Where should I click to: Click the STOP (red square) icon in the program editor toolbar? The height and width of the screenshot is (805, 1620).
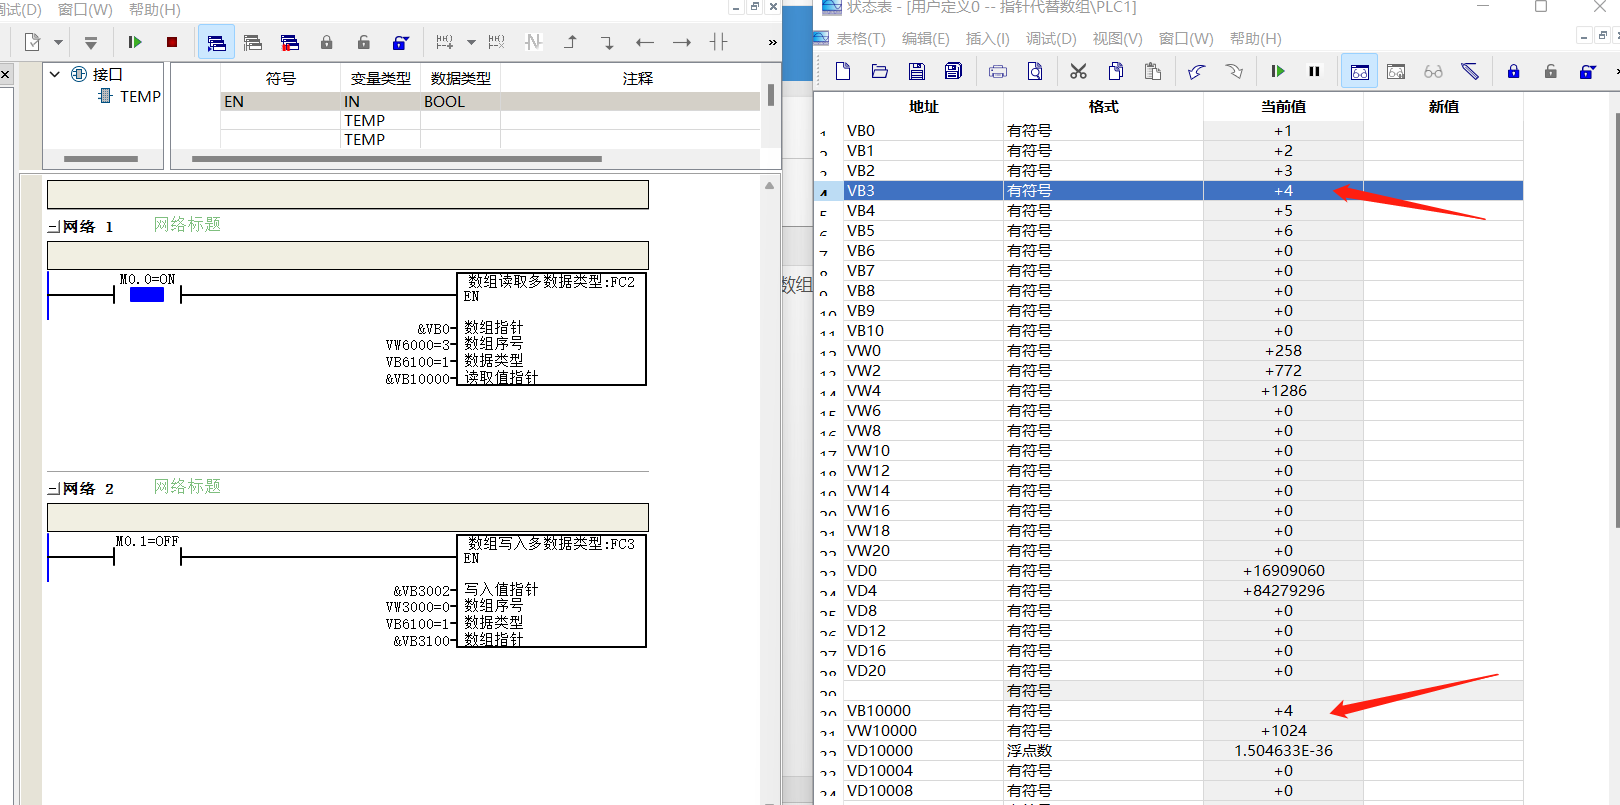(x=172, y=42)
